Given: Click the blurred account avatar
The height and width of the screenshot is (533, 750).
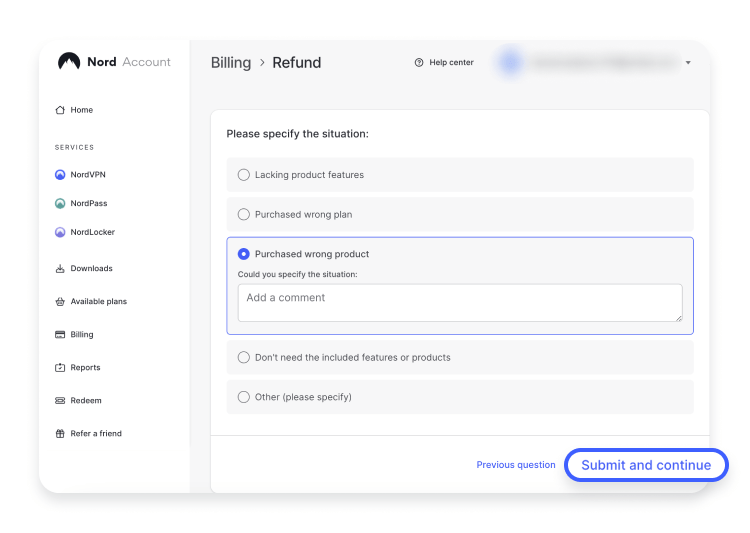Looking at the screenshot, I should (511, 62).
